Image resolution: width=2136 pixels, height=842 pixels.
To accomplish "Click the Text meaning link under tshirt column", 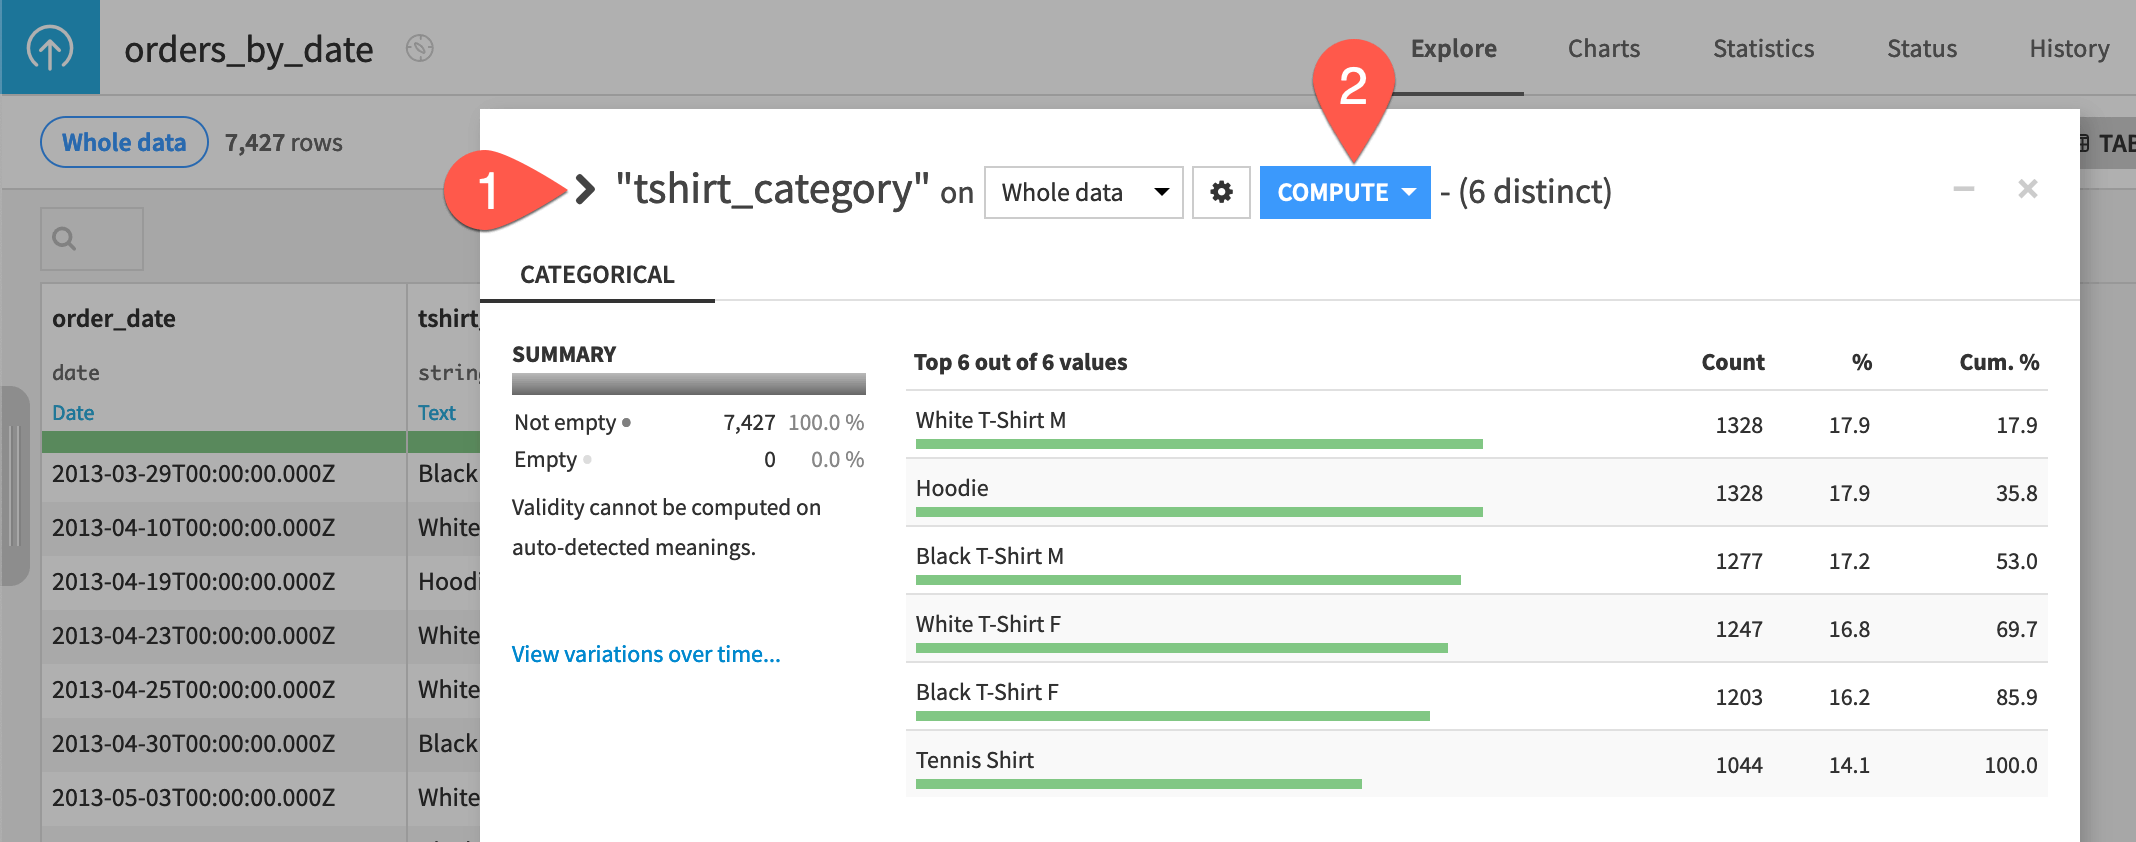I will pyautogui.click(x=437, y=413).
